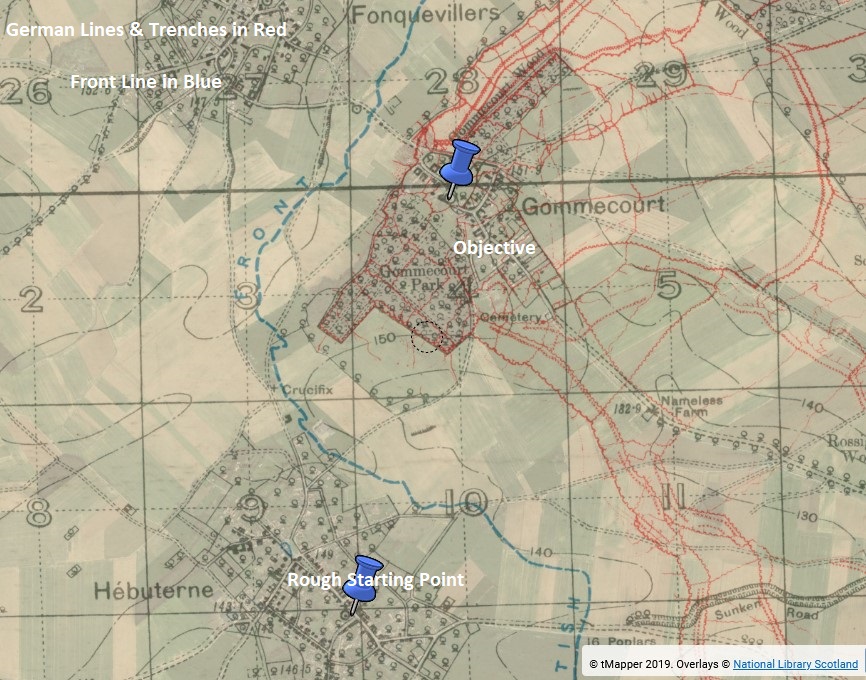Click the 'Front Line in Blue' caption
Screen dimensions: 866x680
pos(146,82)
